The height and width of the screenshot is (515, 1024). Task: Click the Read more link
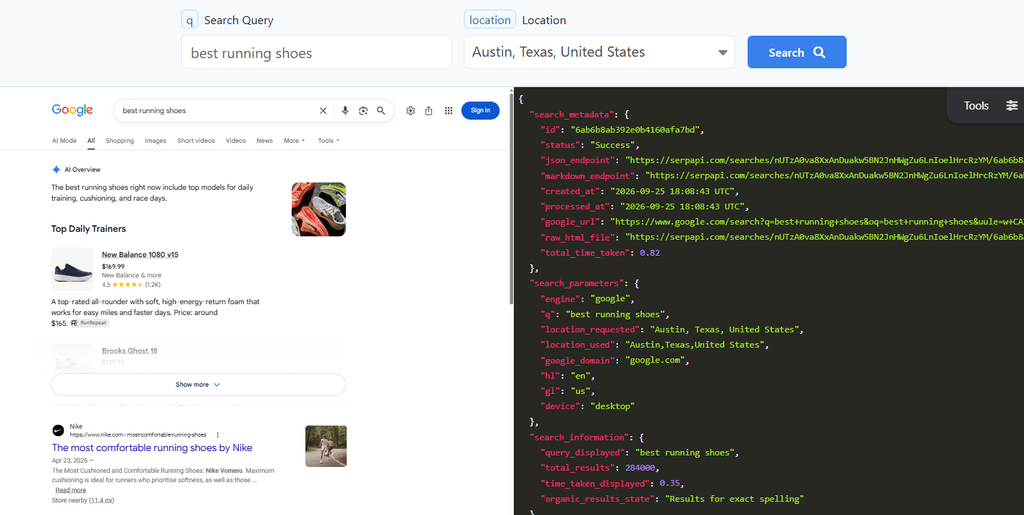71,490
